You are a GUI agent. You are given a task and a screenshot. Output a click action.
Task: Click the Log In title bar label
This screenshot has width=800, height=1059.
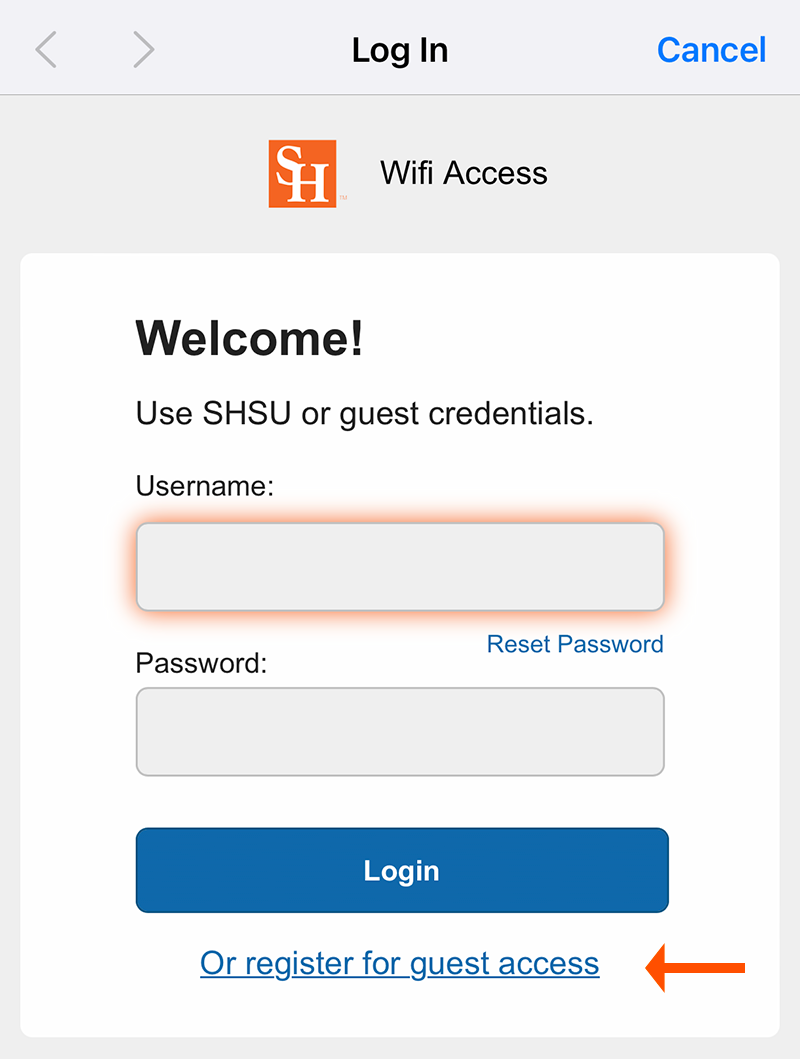tap(399, 49)
